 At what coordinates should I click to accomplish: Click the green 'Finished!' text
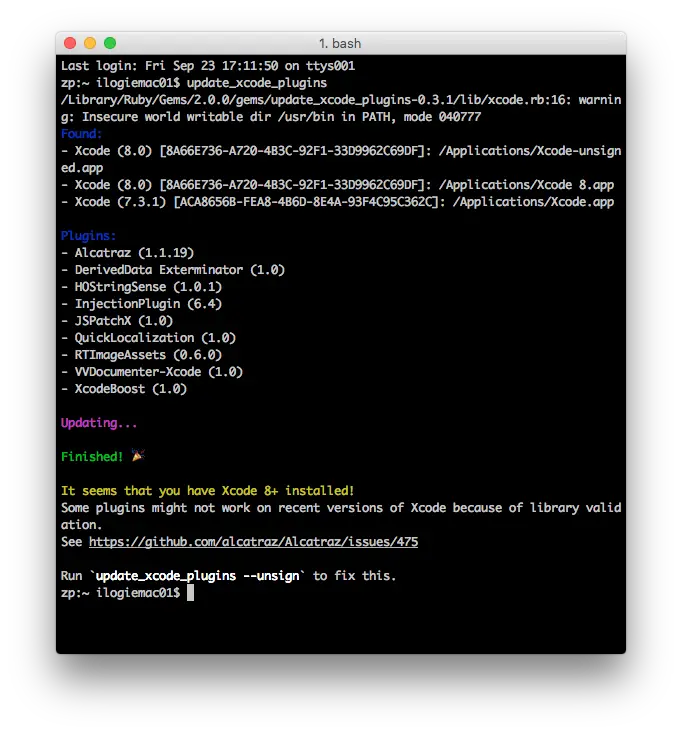(92, 456)
